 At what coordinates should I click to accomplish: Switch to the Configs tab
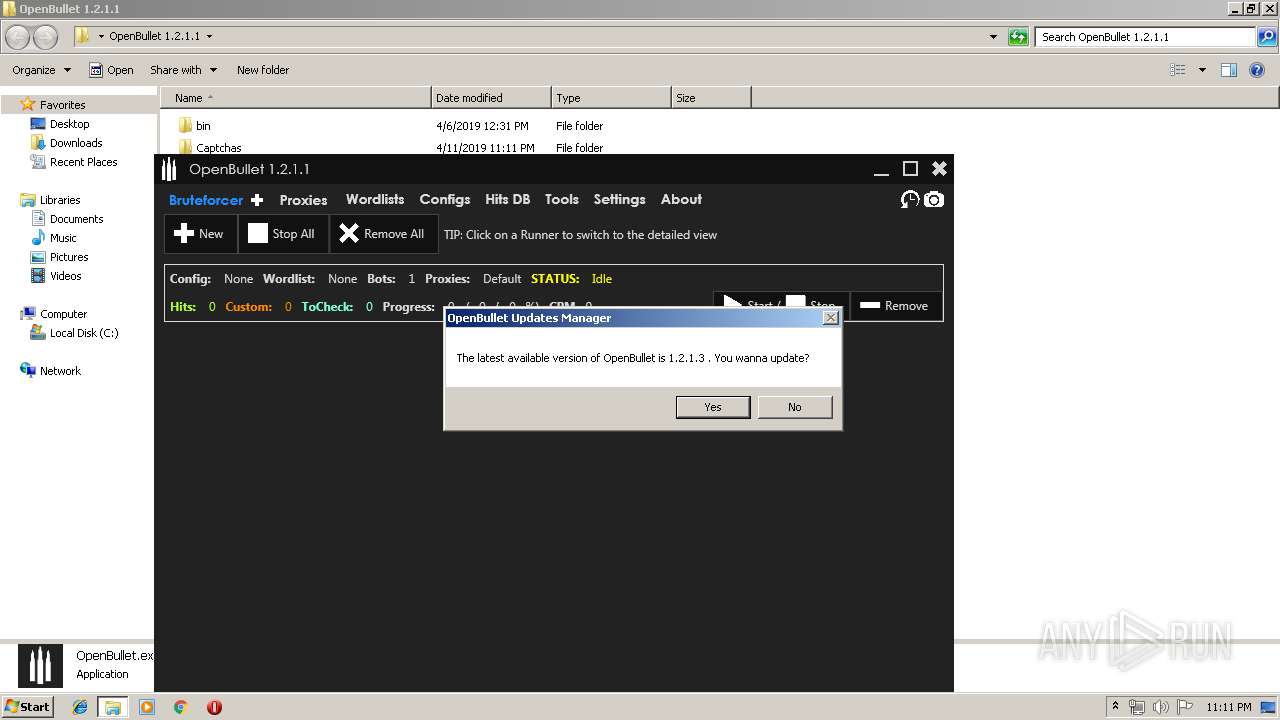point(445,199)
